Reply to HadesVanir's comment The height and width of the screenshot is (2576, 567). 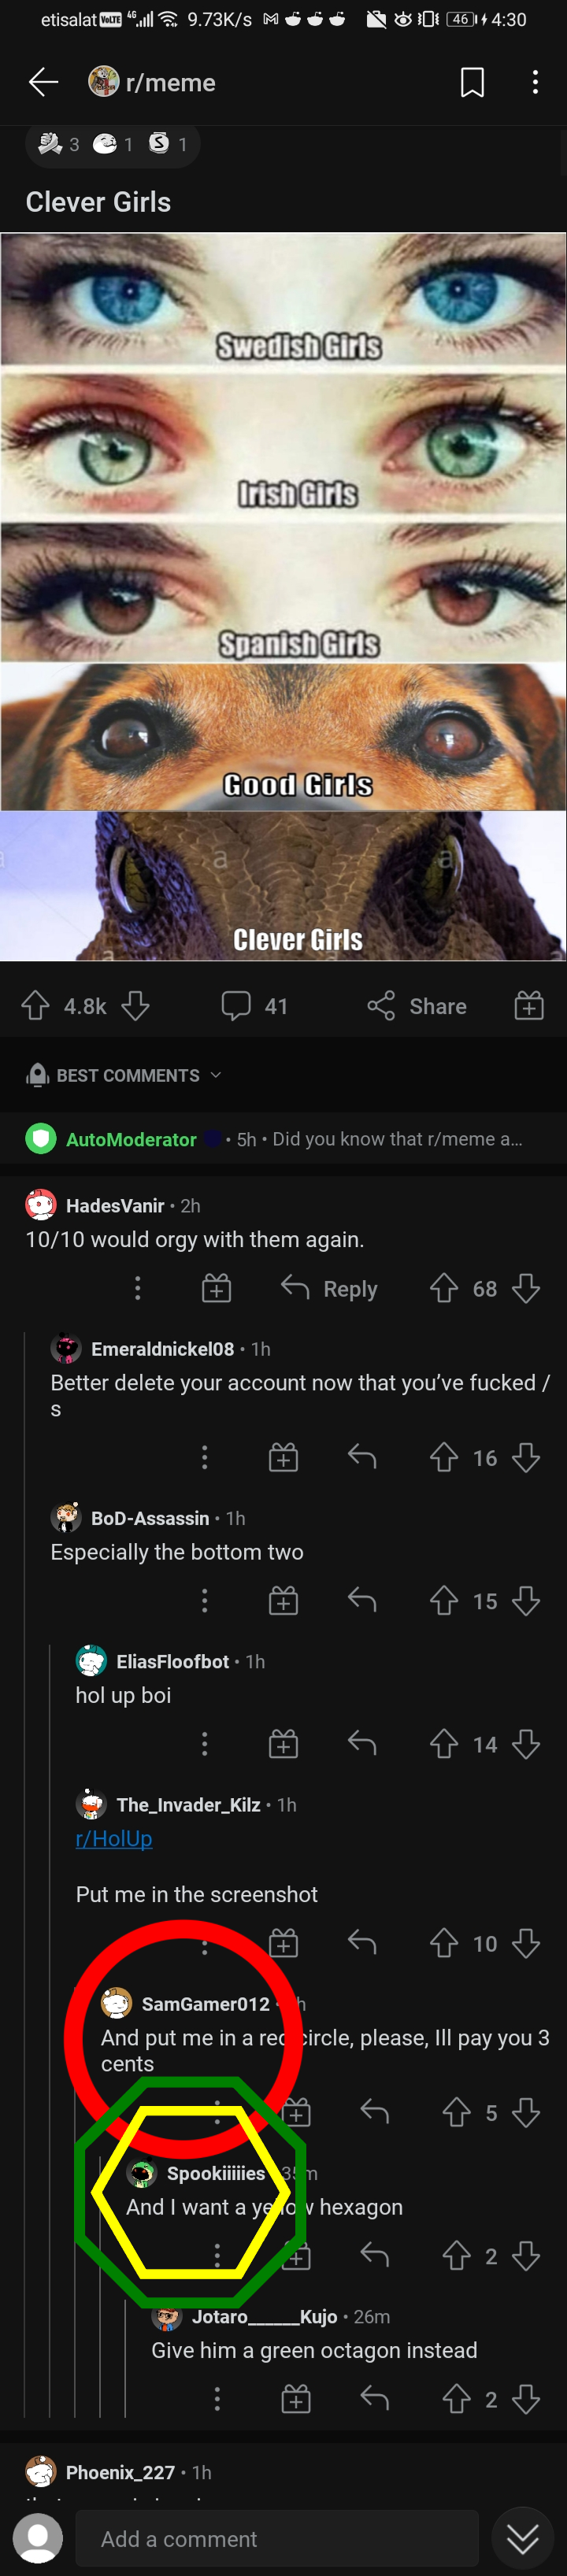[x=330, y=1289]
